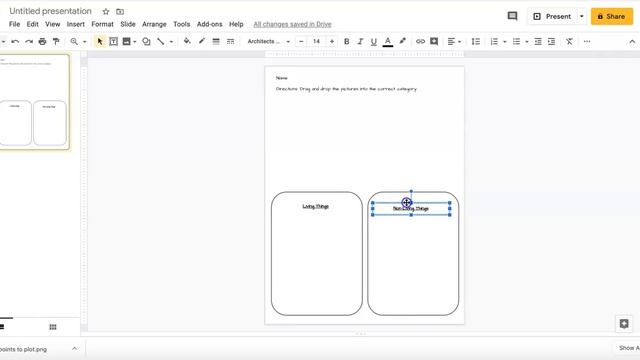Click the Clear formatting icon
640x360 pixels.
569,42
